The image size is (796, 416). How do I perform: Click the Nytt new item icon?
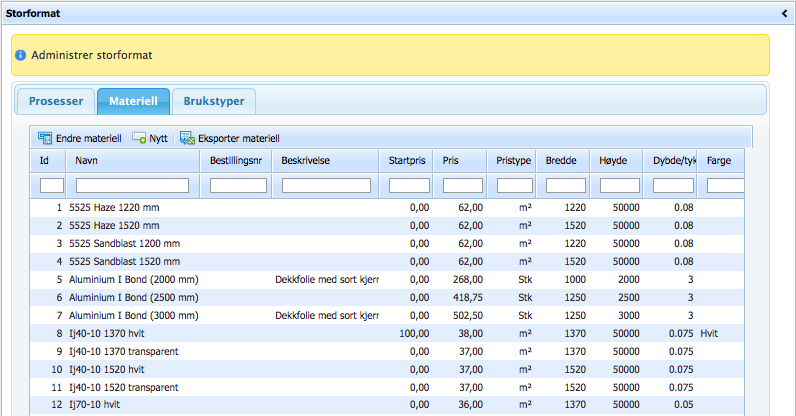coord(139,138)
